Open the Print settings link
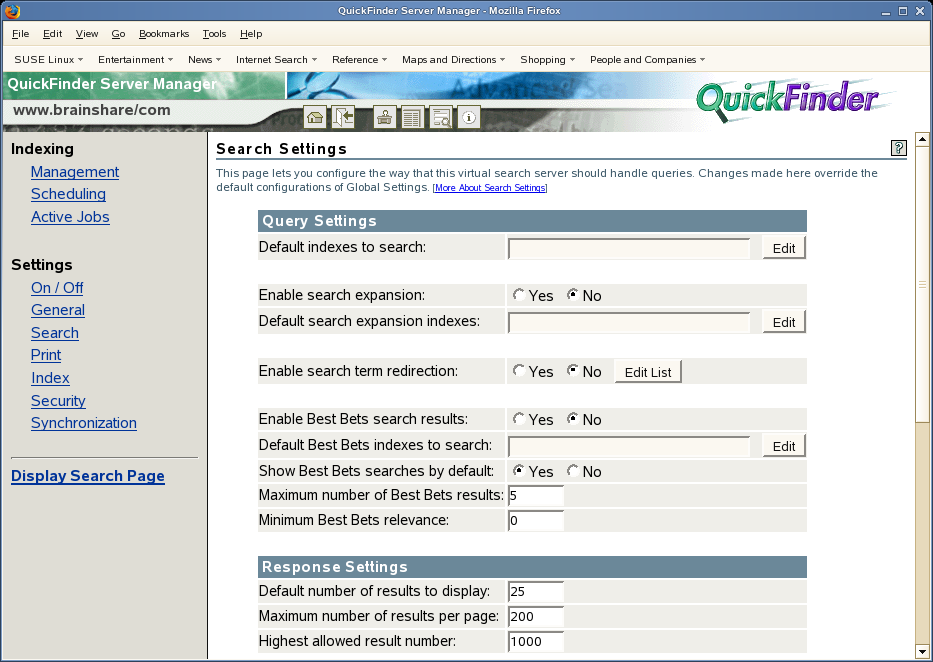The image size is (933, 662). pyautogui.click(x=46, y=355)
